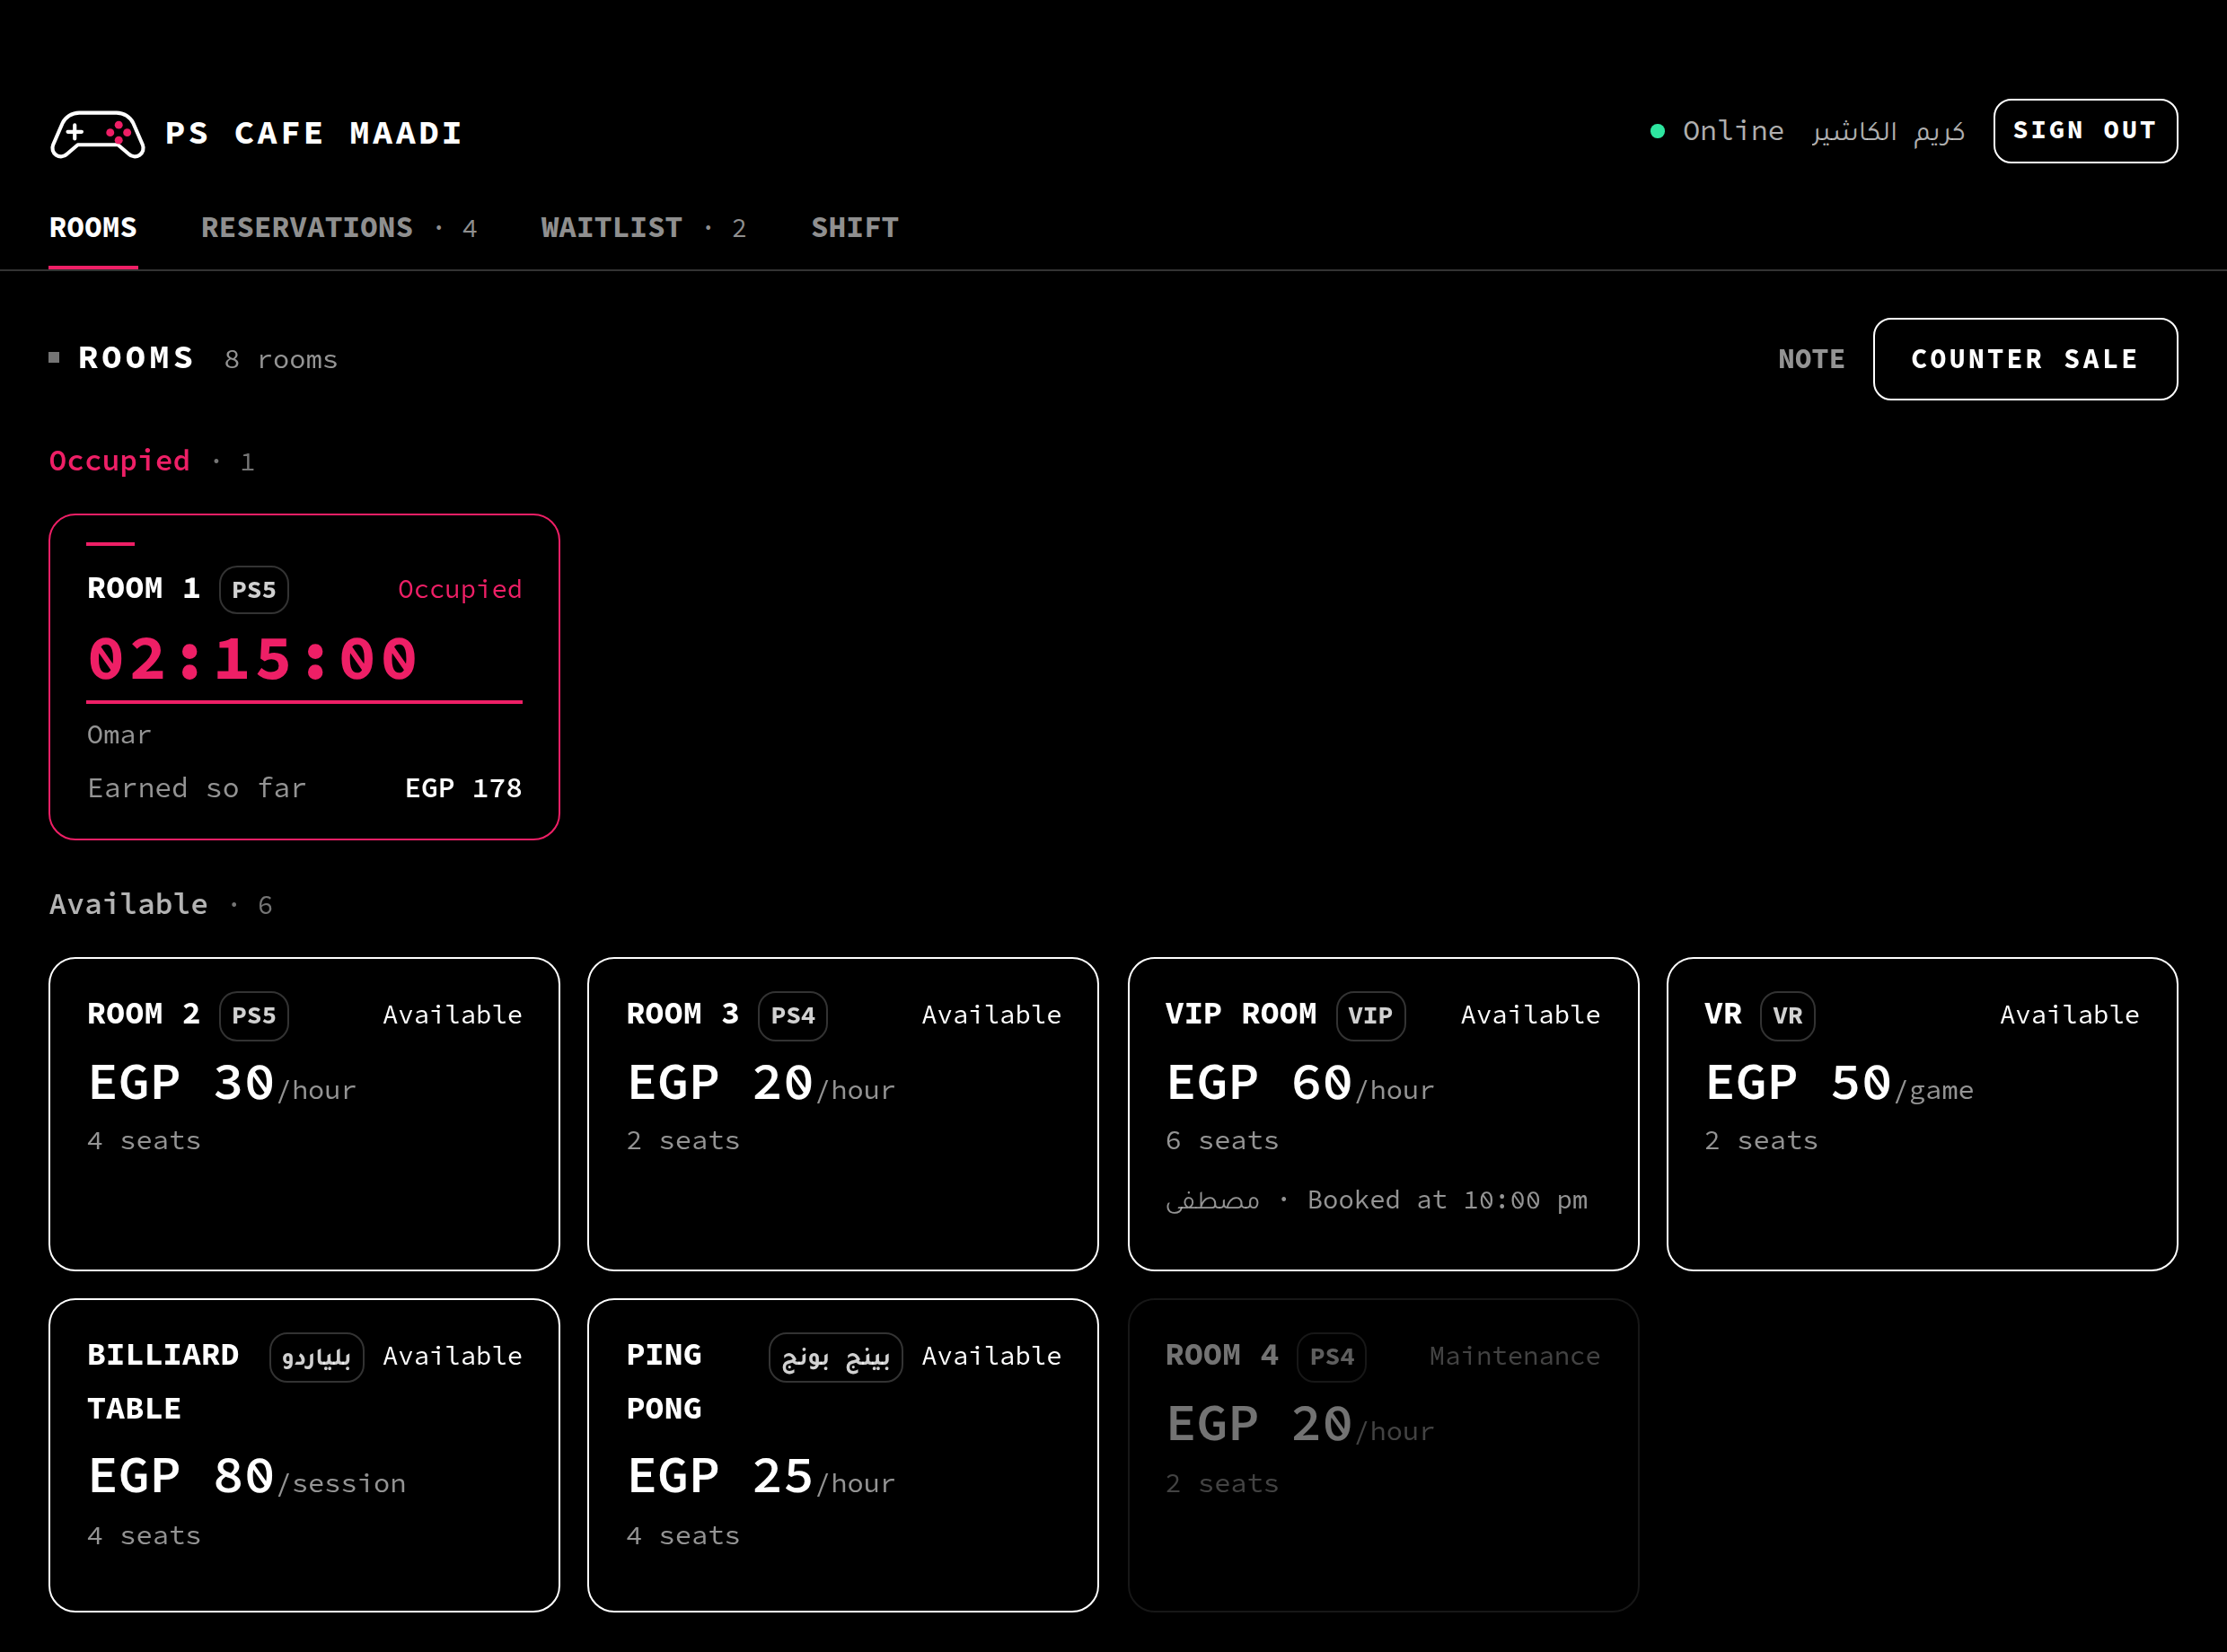
Task: Click the Arabic billiard badge
Action: click(x=316, y=1357)
